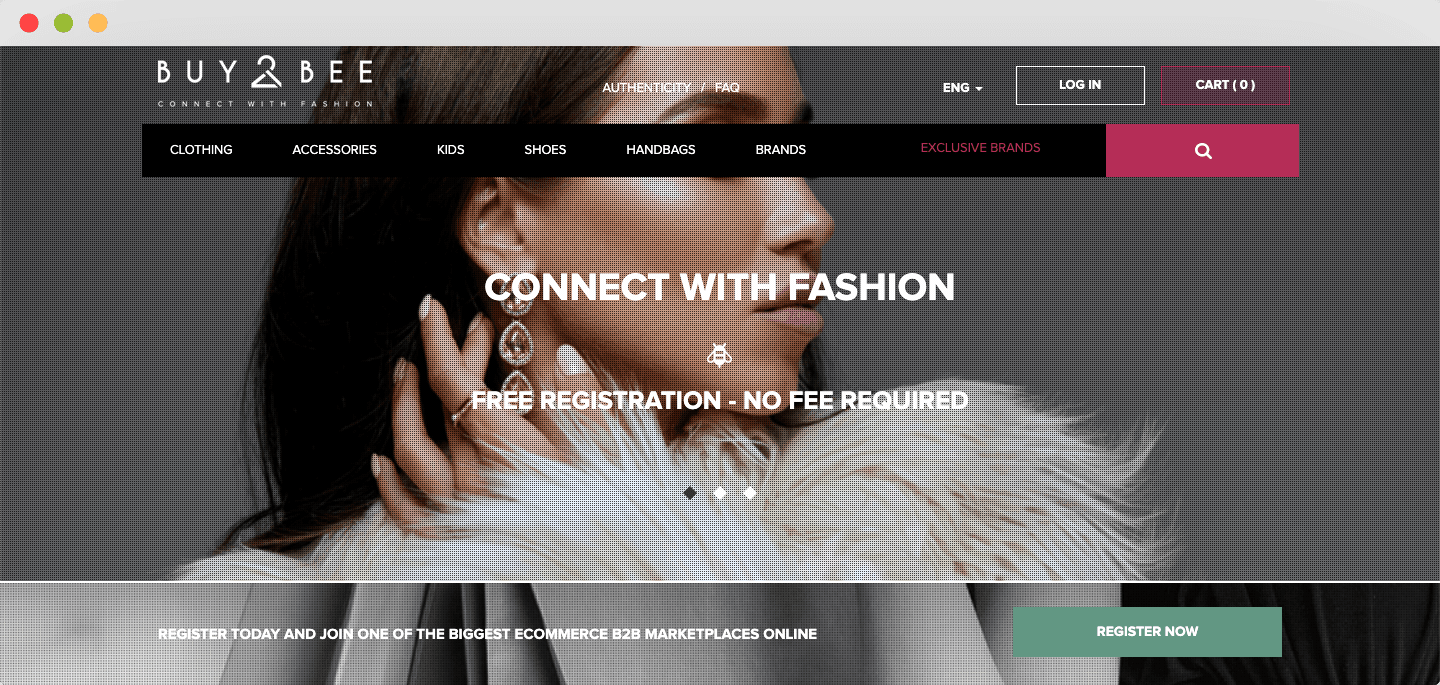Open the Clothing menu
Image resolution: width=1440 pixels, height=685 pixels.
pyautogui.click(x=201, y=150)
